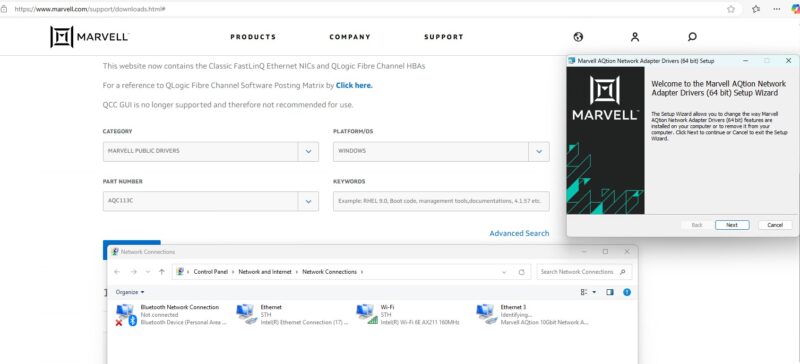Click the Keywords input field

[x=441, y=201]
